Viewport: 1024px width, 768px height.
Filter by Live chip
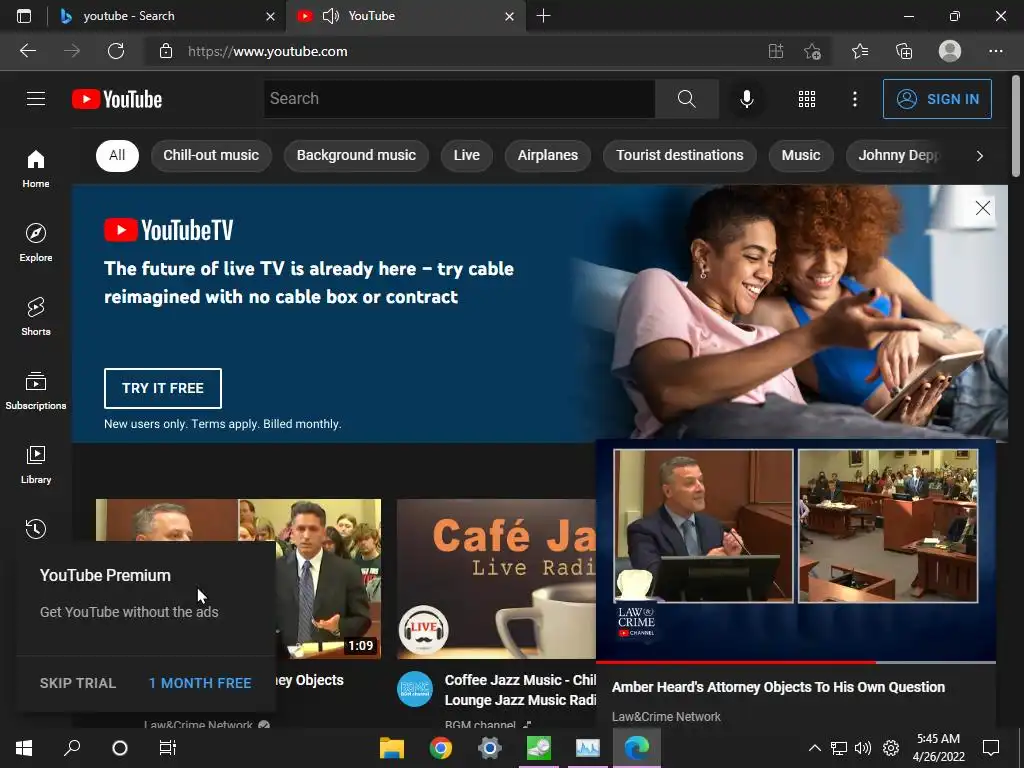(466, 155)
